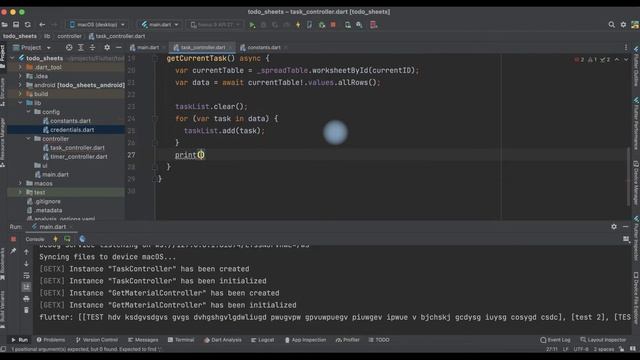Click the editor vertical scrollbar
Screen dimensions: 640x360
coord(628,177)
